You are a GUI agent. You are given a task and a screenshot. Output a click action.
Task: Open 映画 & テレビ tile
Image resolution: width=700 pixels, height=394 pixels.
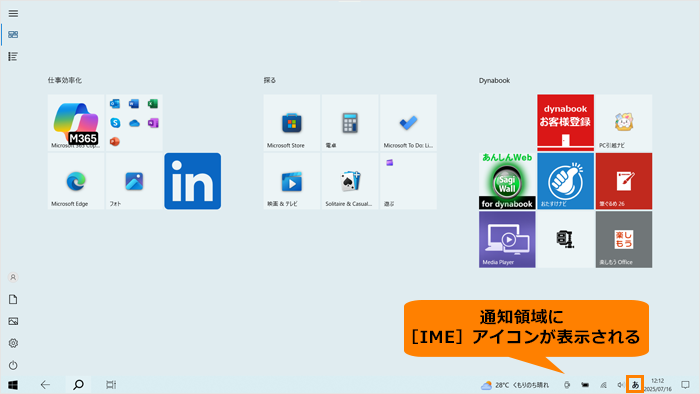(292, 181)
